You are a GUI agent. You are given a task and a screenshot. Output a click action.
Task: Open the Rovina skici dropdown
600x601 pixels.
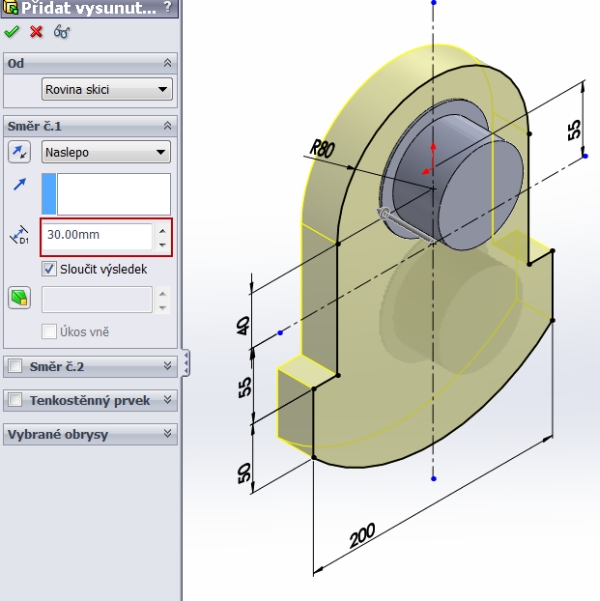107,89
